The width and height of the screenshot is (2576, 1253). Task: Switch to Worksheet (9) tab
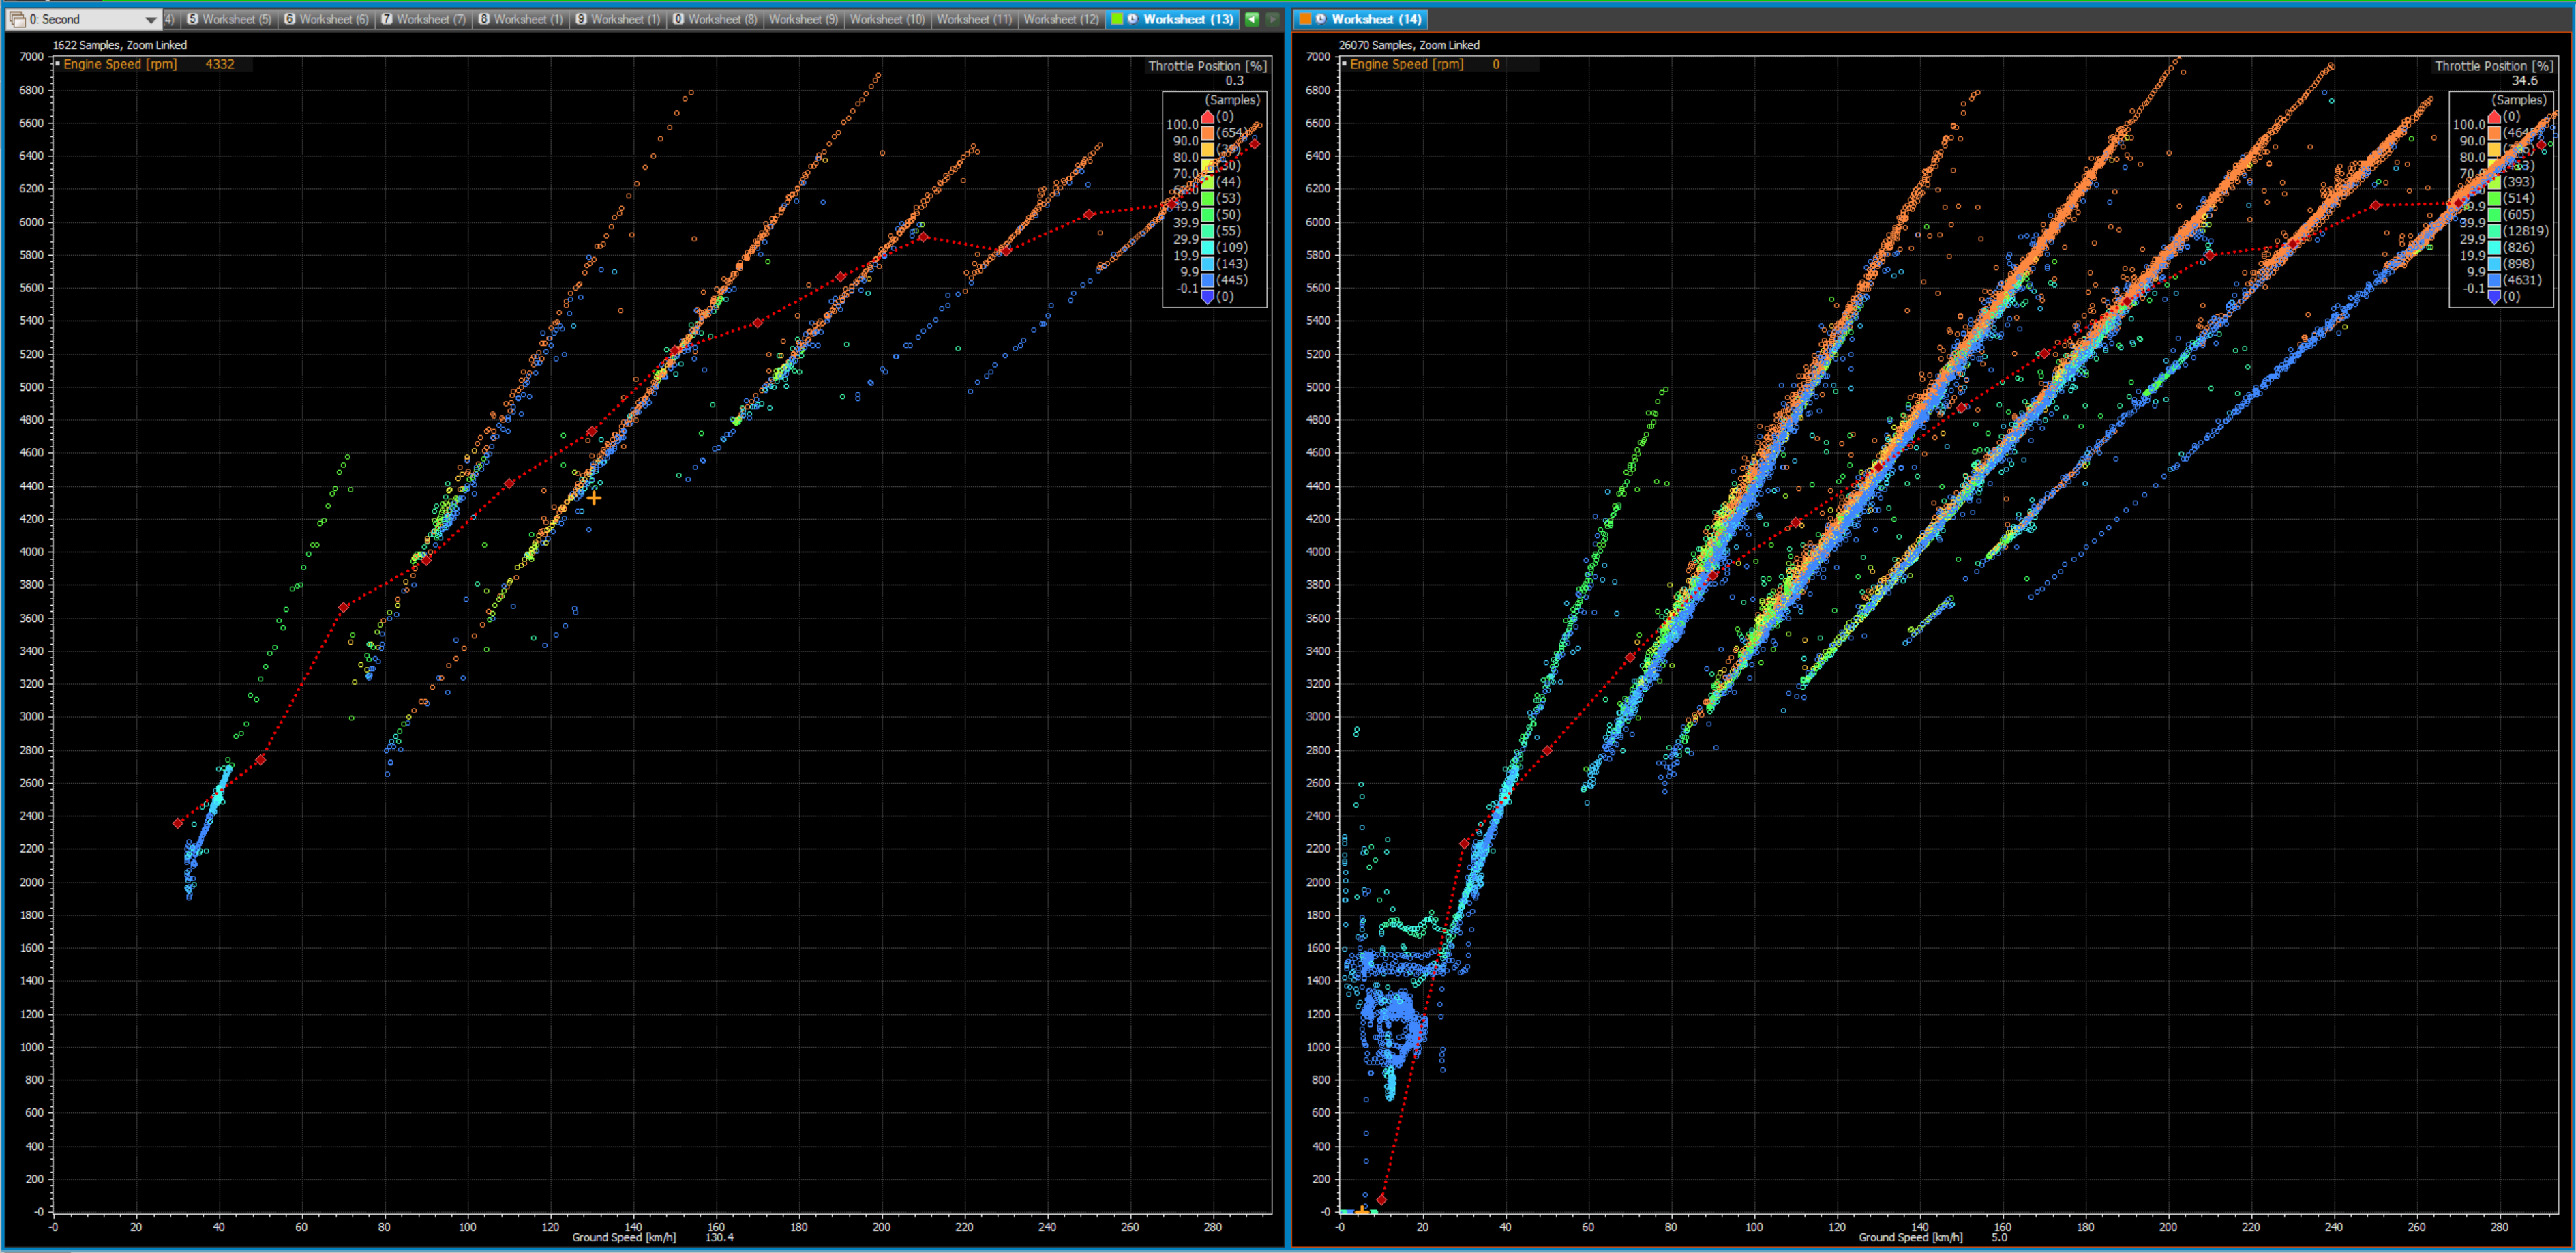(x=803, y=19)
